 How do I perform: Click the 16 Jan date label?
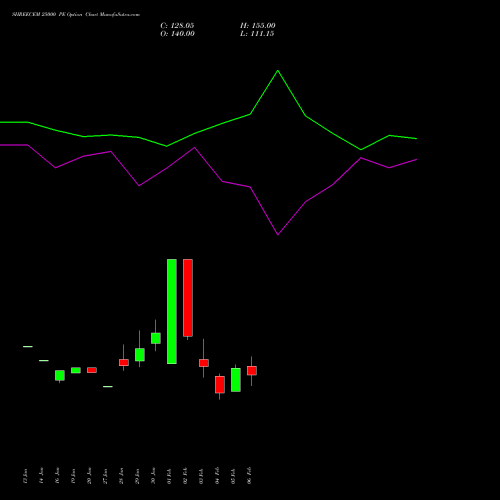[57, 476]
